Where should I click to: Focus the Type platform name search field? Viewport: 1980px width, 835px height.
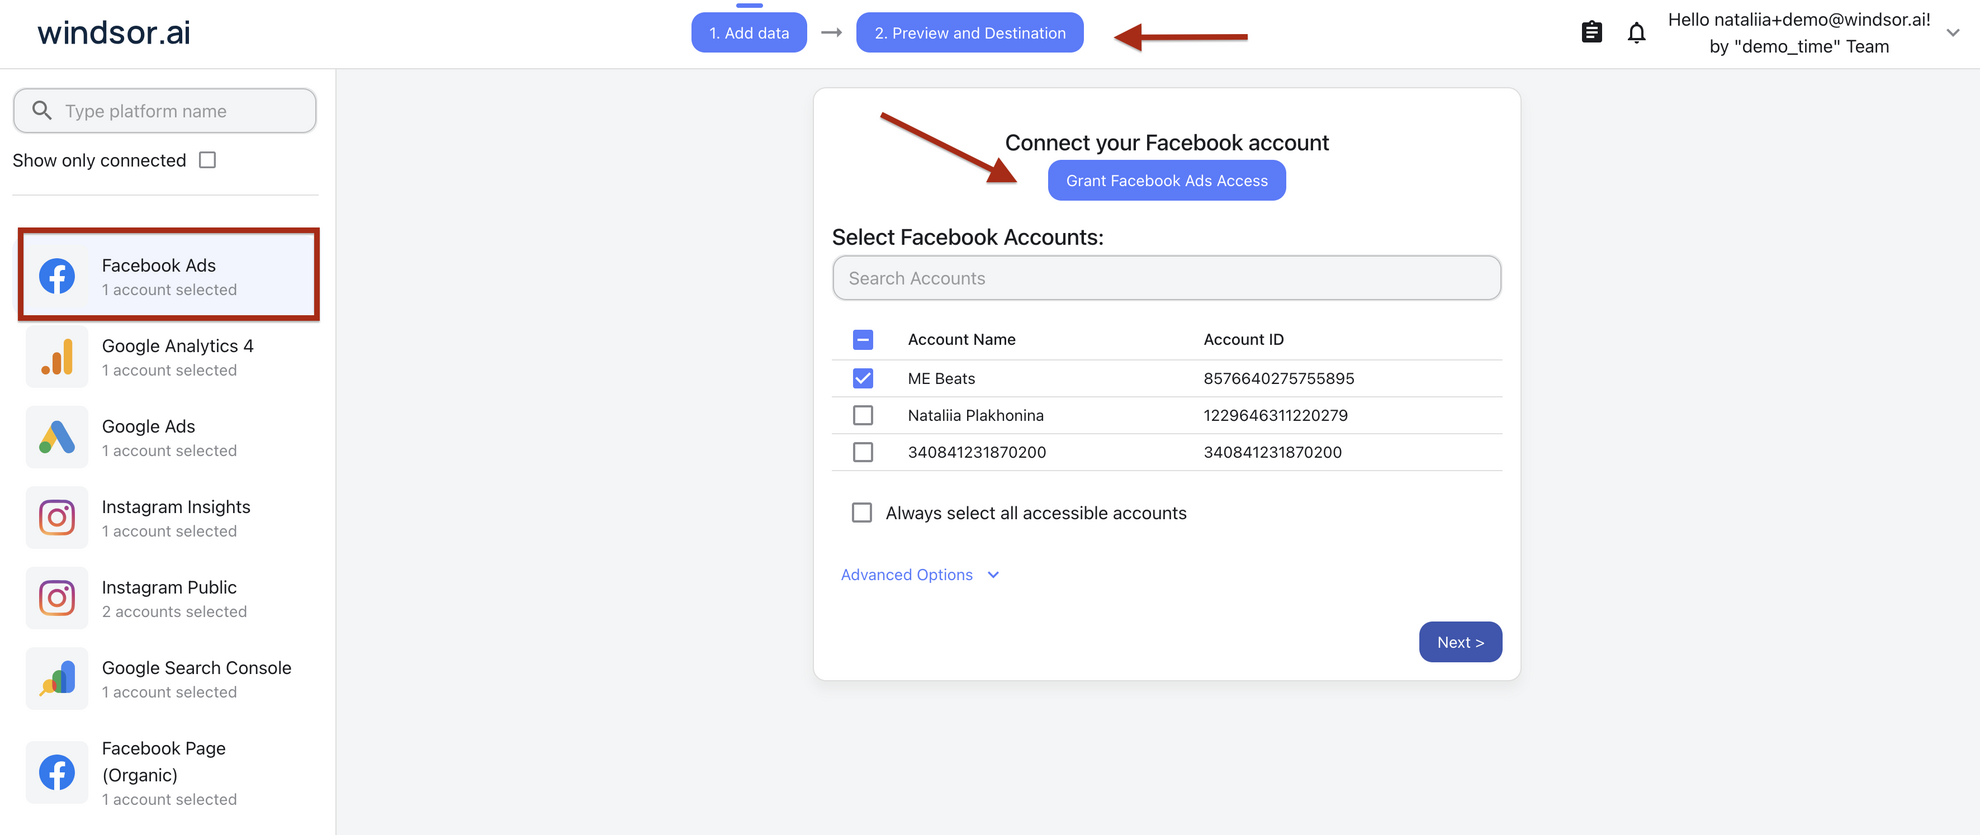[165, 110]
